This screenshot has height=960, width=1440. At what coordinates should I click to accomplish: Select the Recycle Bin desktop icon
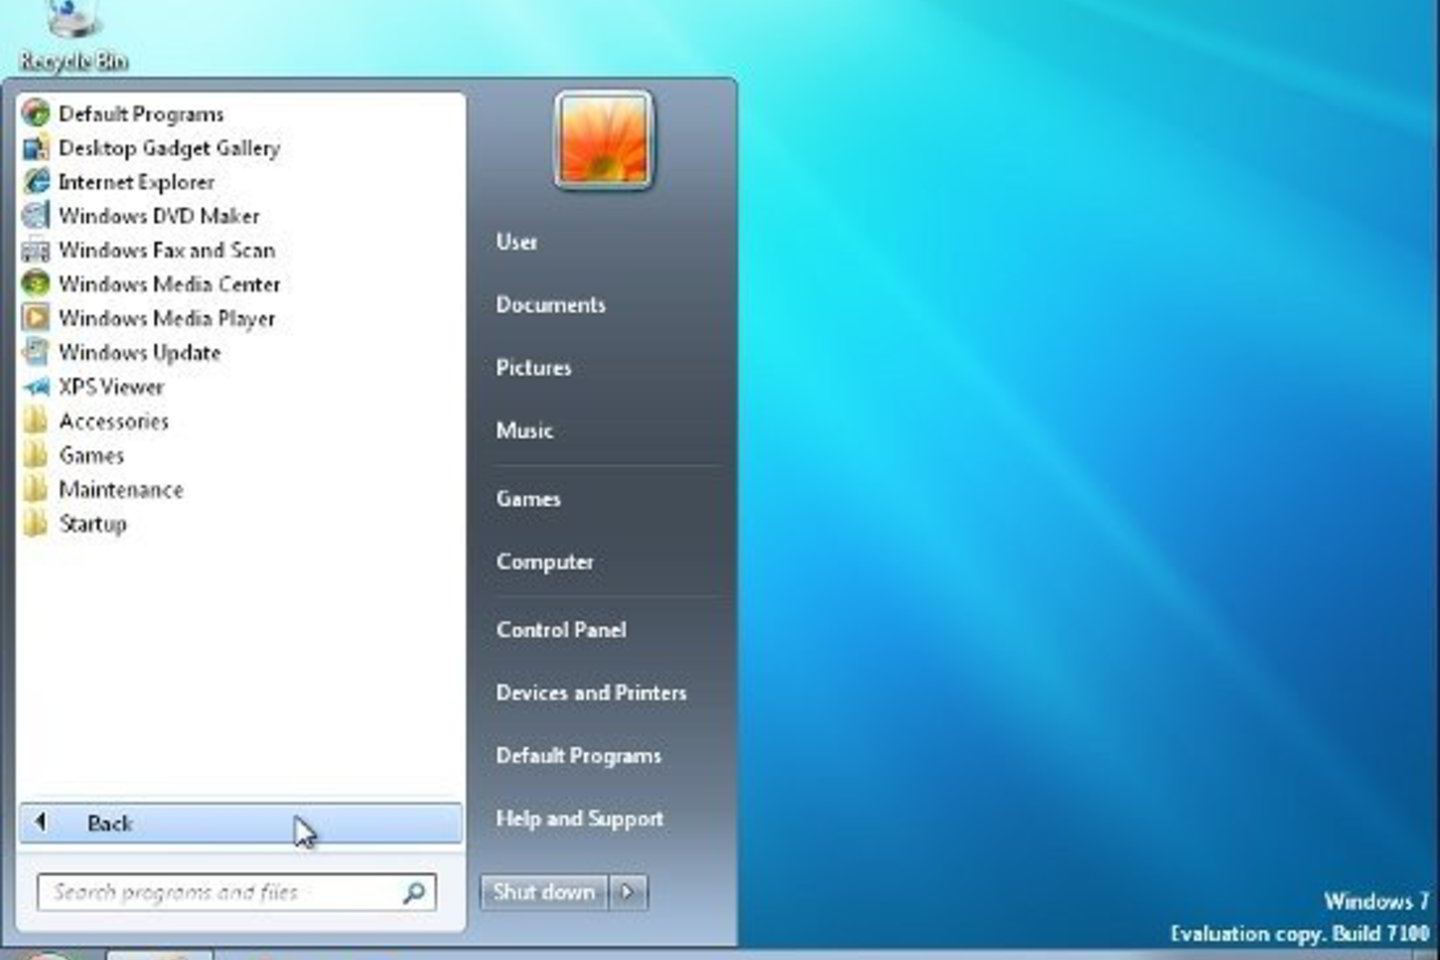tap(73, 37)
